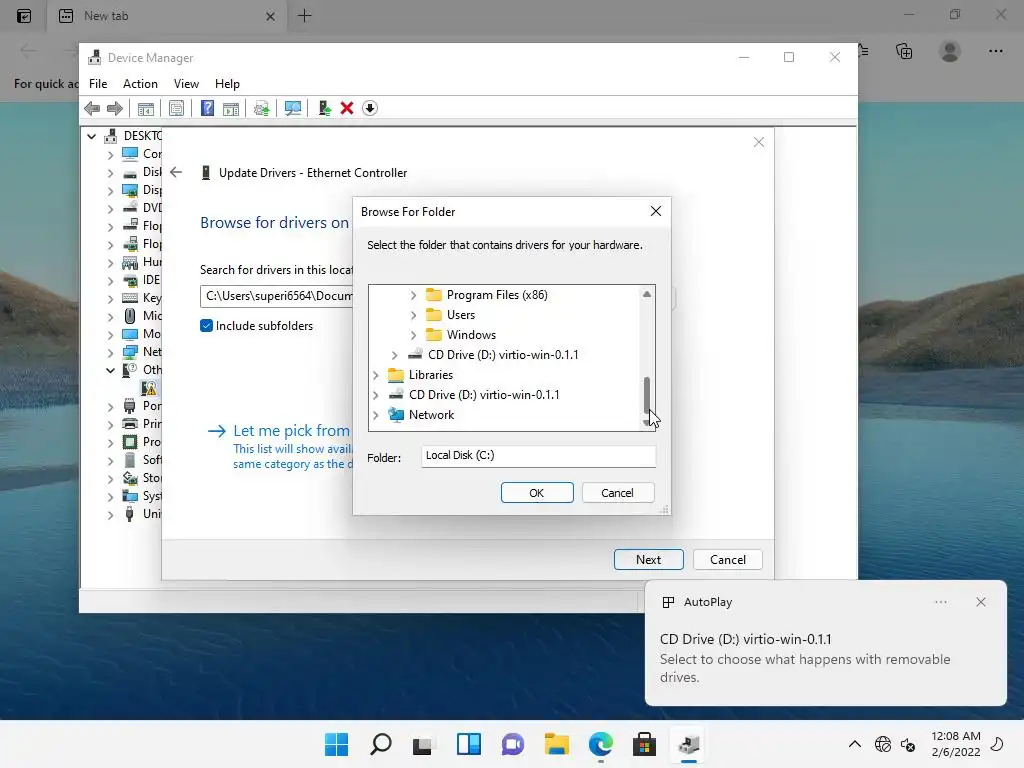1024x768 pixels.
Task: Select the Windows folder in tree
Action: [x=471, y=335]
